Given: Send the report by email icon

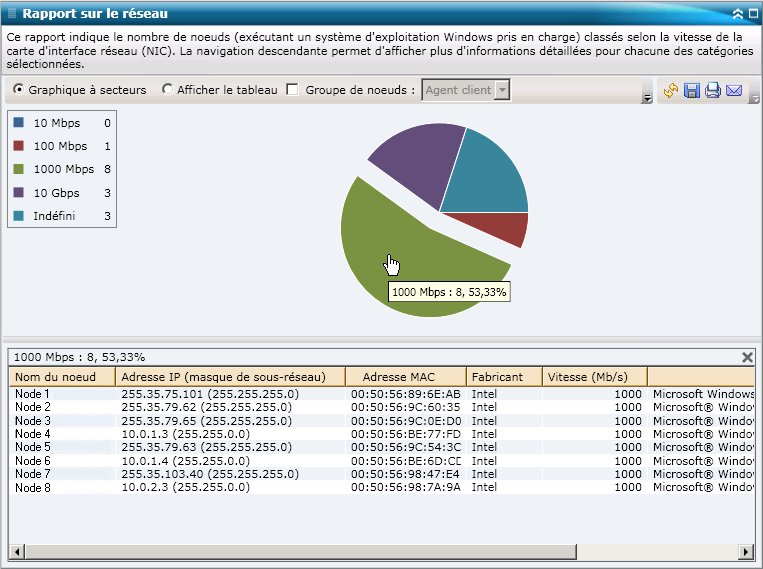Looking at the screenshot, I should pos(734,91).
